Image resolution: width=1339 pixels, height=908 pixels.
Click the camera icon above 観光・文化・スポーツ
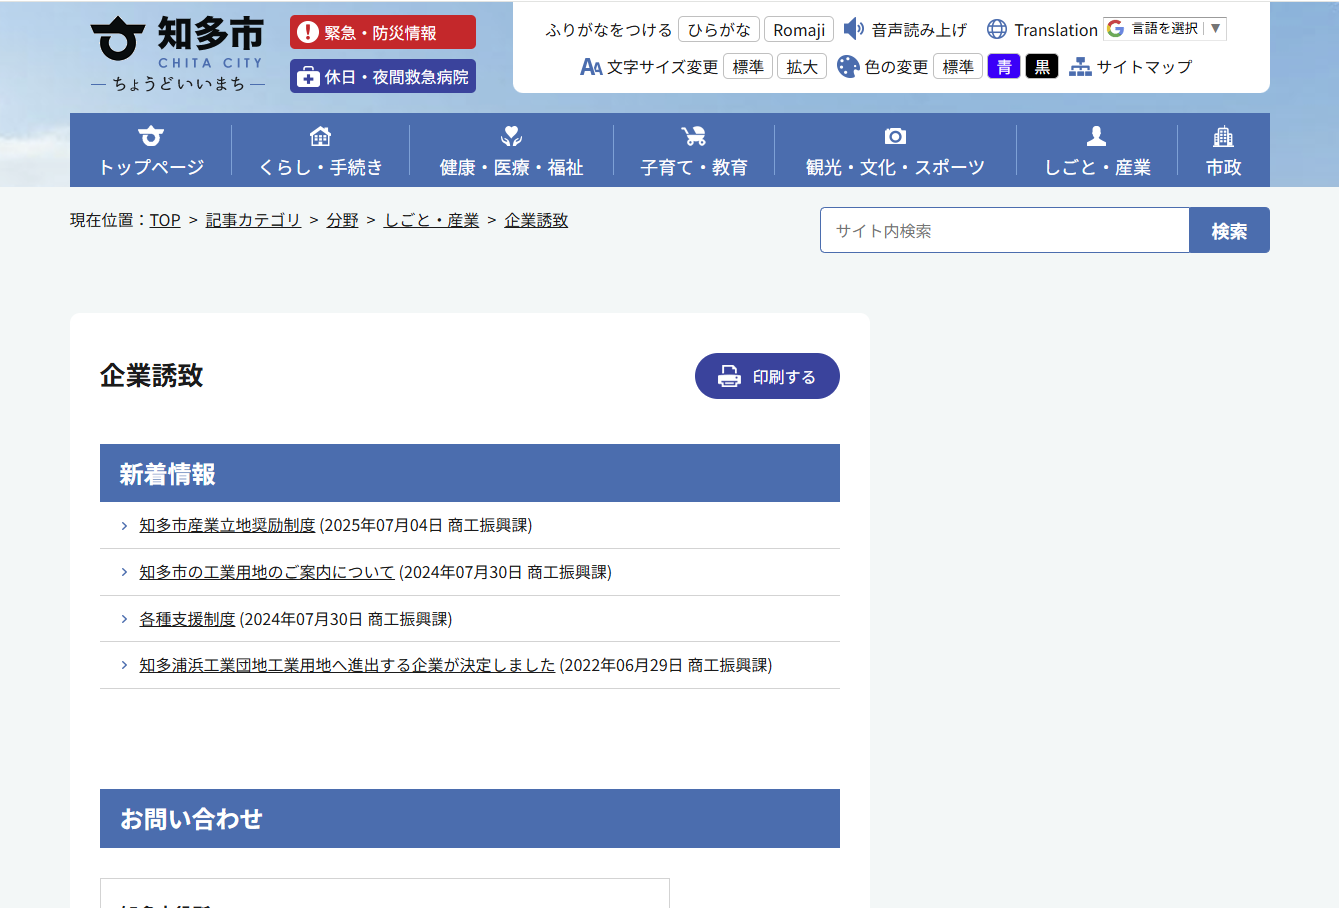(x=896, y=135)
